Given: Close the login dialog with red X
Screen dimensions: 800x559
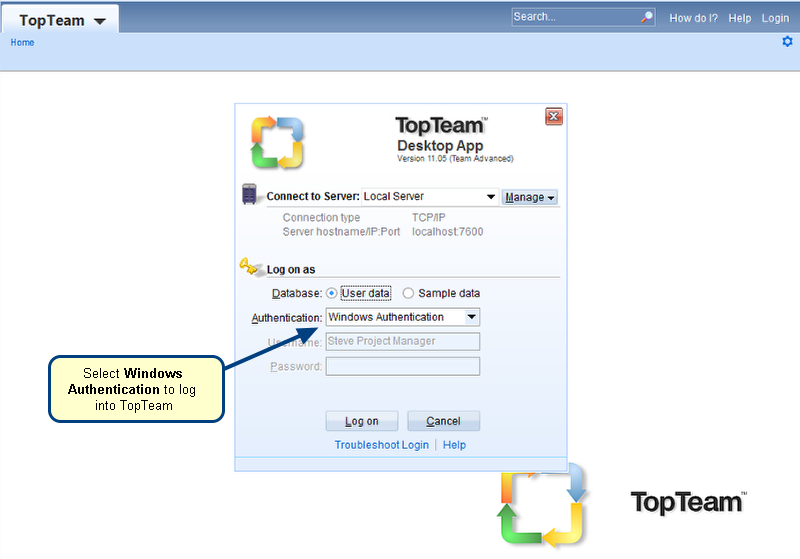Looking at the screenshot, I should coord(553,117).
